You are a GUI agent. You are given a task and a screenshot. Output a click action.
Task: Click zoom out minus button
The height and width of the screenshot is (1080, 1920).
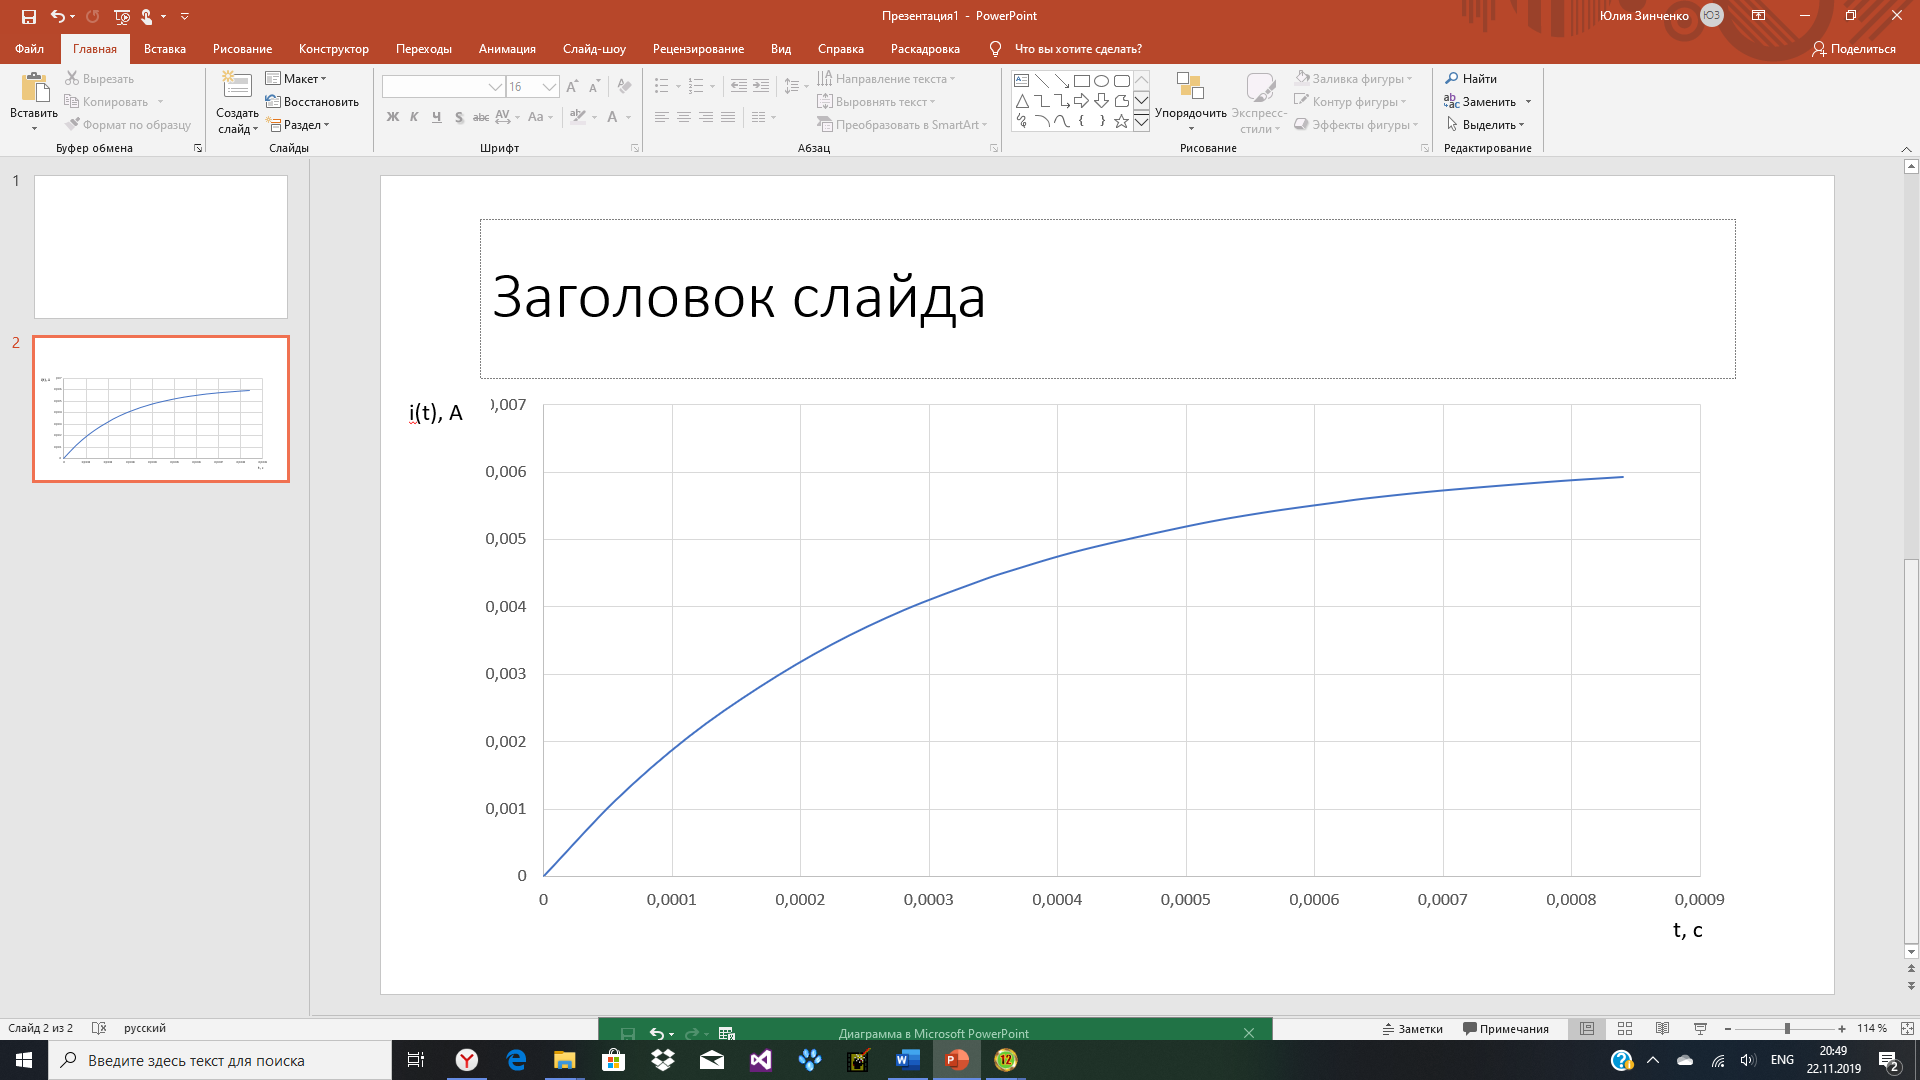[1728, 1028]
